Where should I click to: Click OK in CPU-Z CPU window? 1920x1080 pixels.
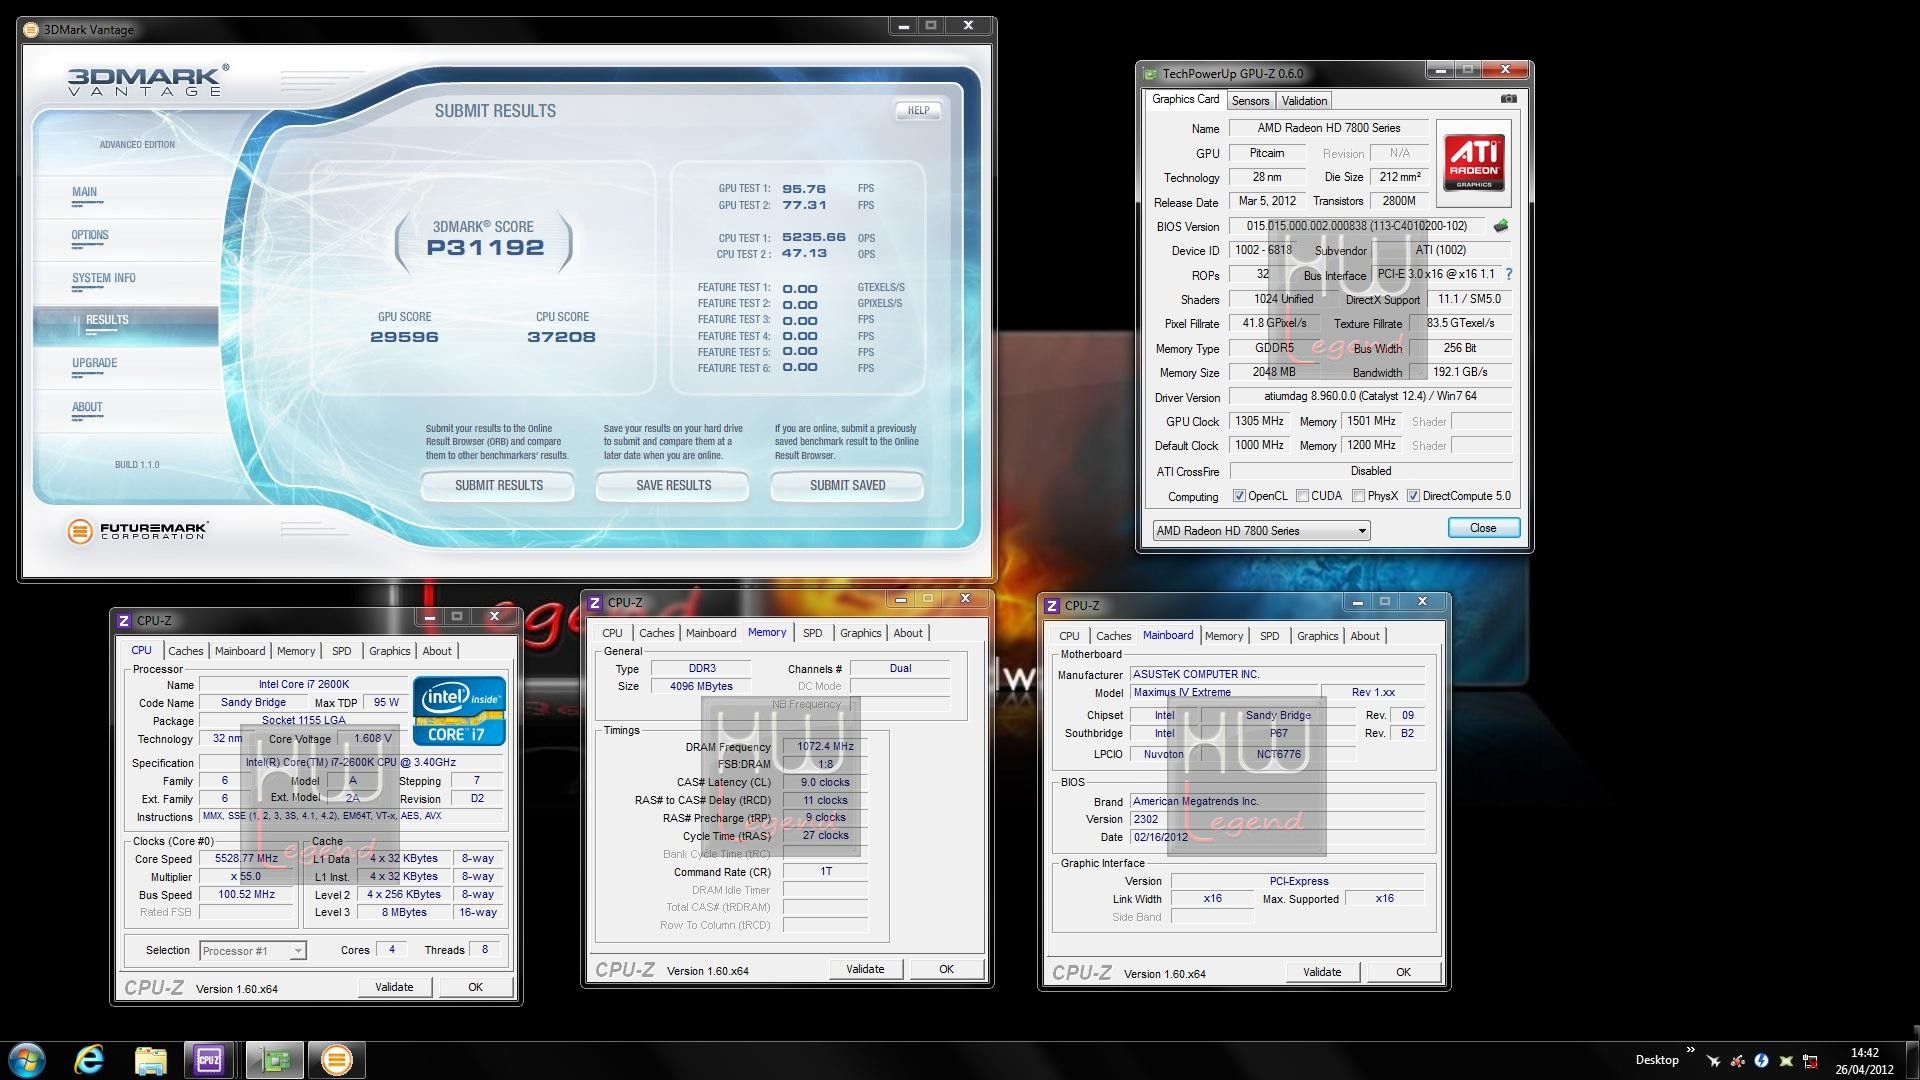pyautogui.click(x=475, y=987)
